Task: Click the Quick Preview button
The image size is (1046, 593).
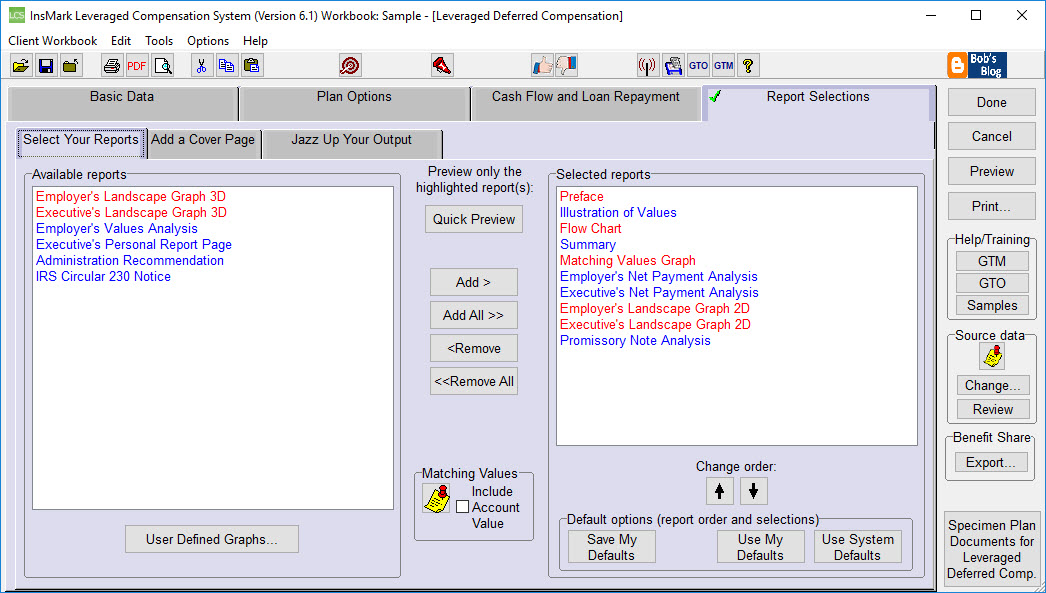Action: pos(473,219)
